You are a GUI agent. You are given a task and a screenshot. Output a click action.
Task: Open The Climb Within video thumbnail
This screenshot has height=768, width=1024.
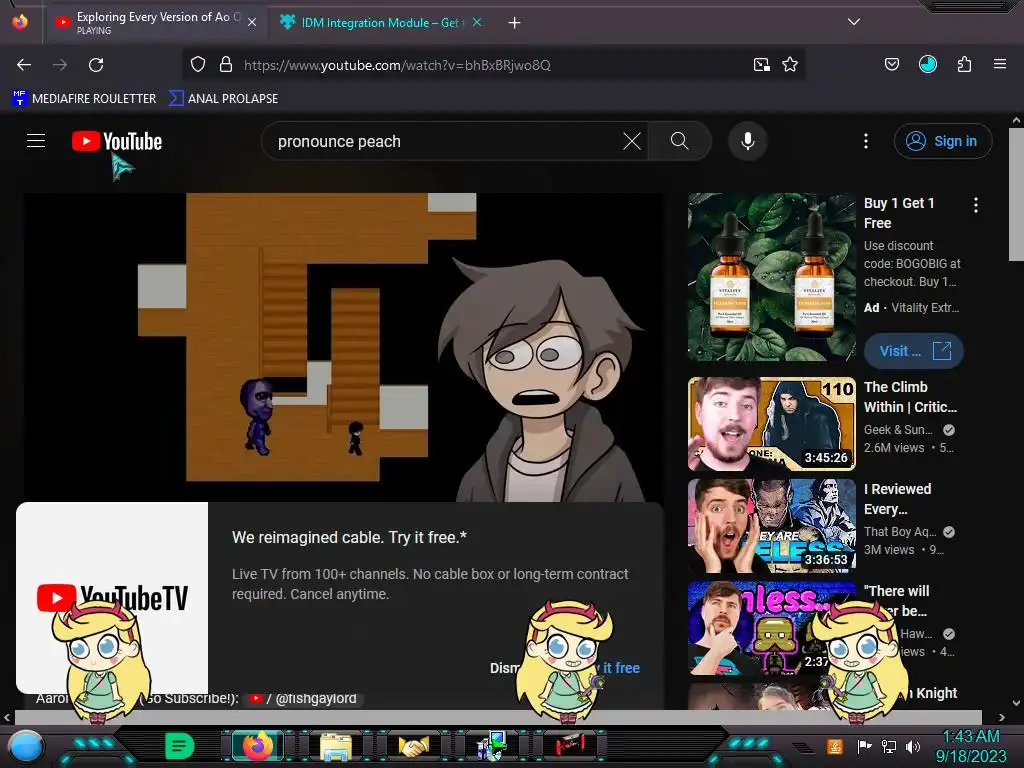pyautogui.click(x=771, y=424)
